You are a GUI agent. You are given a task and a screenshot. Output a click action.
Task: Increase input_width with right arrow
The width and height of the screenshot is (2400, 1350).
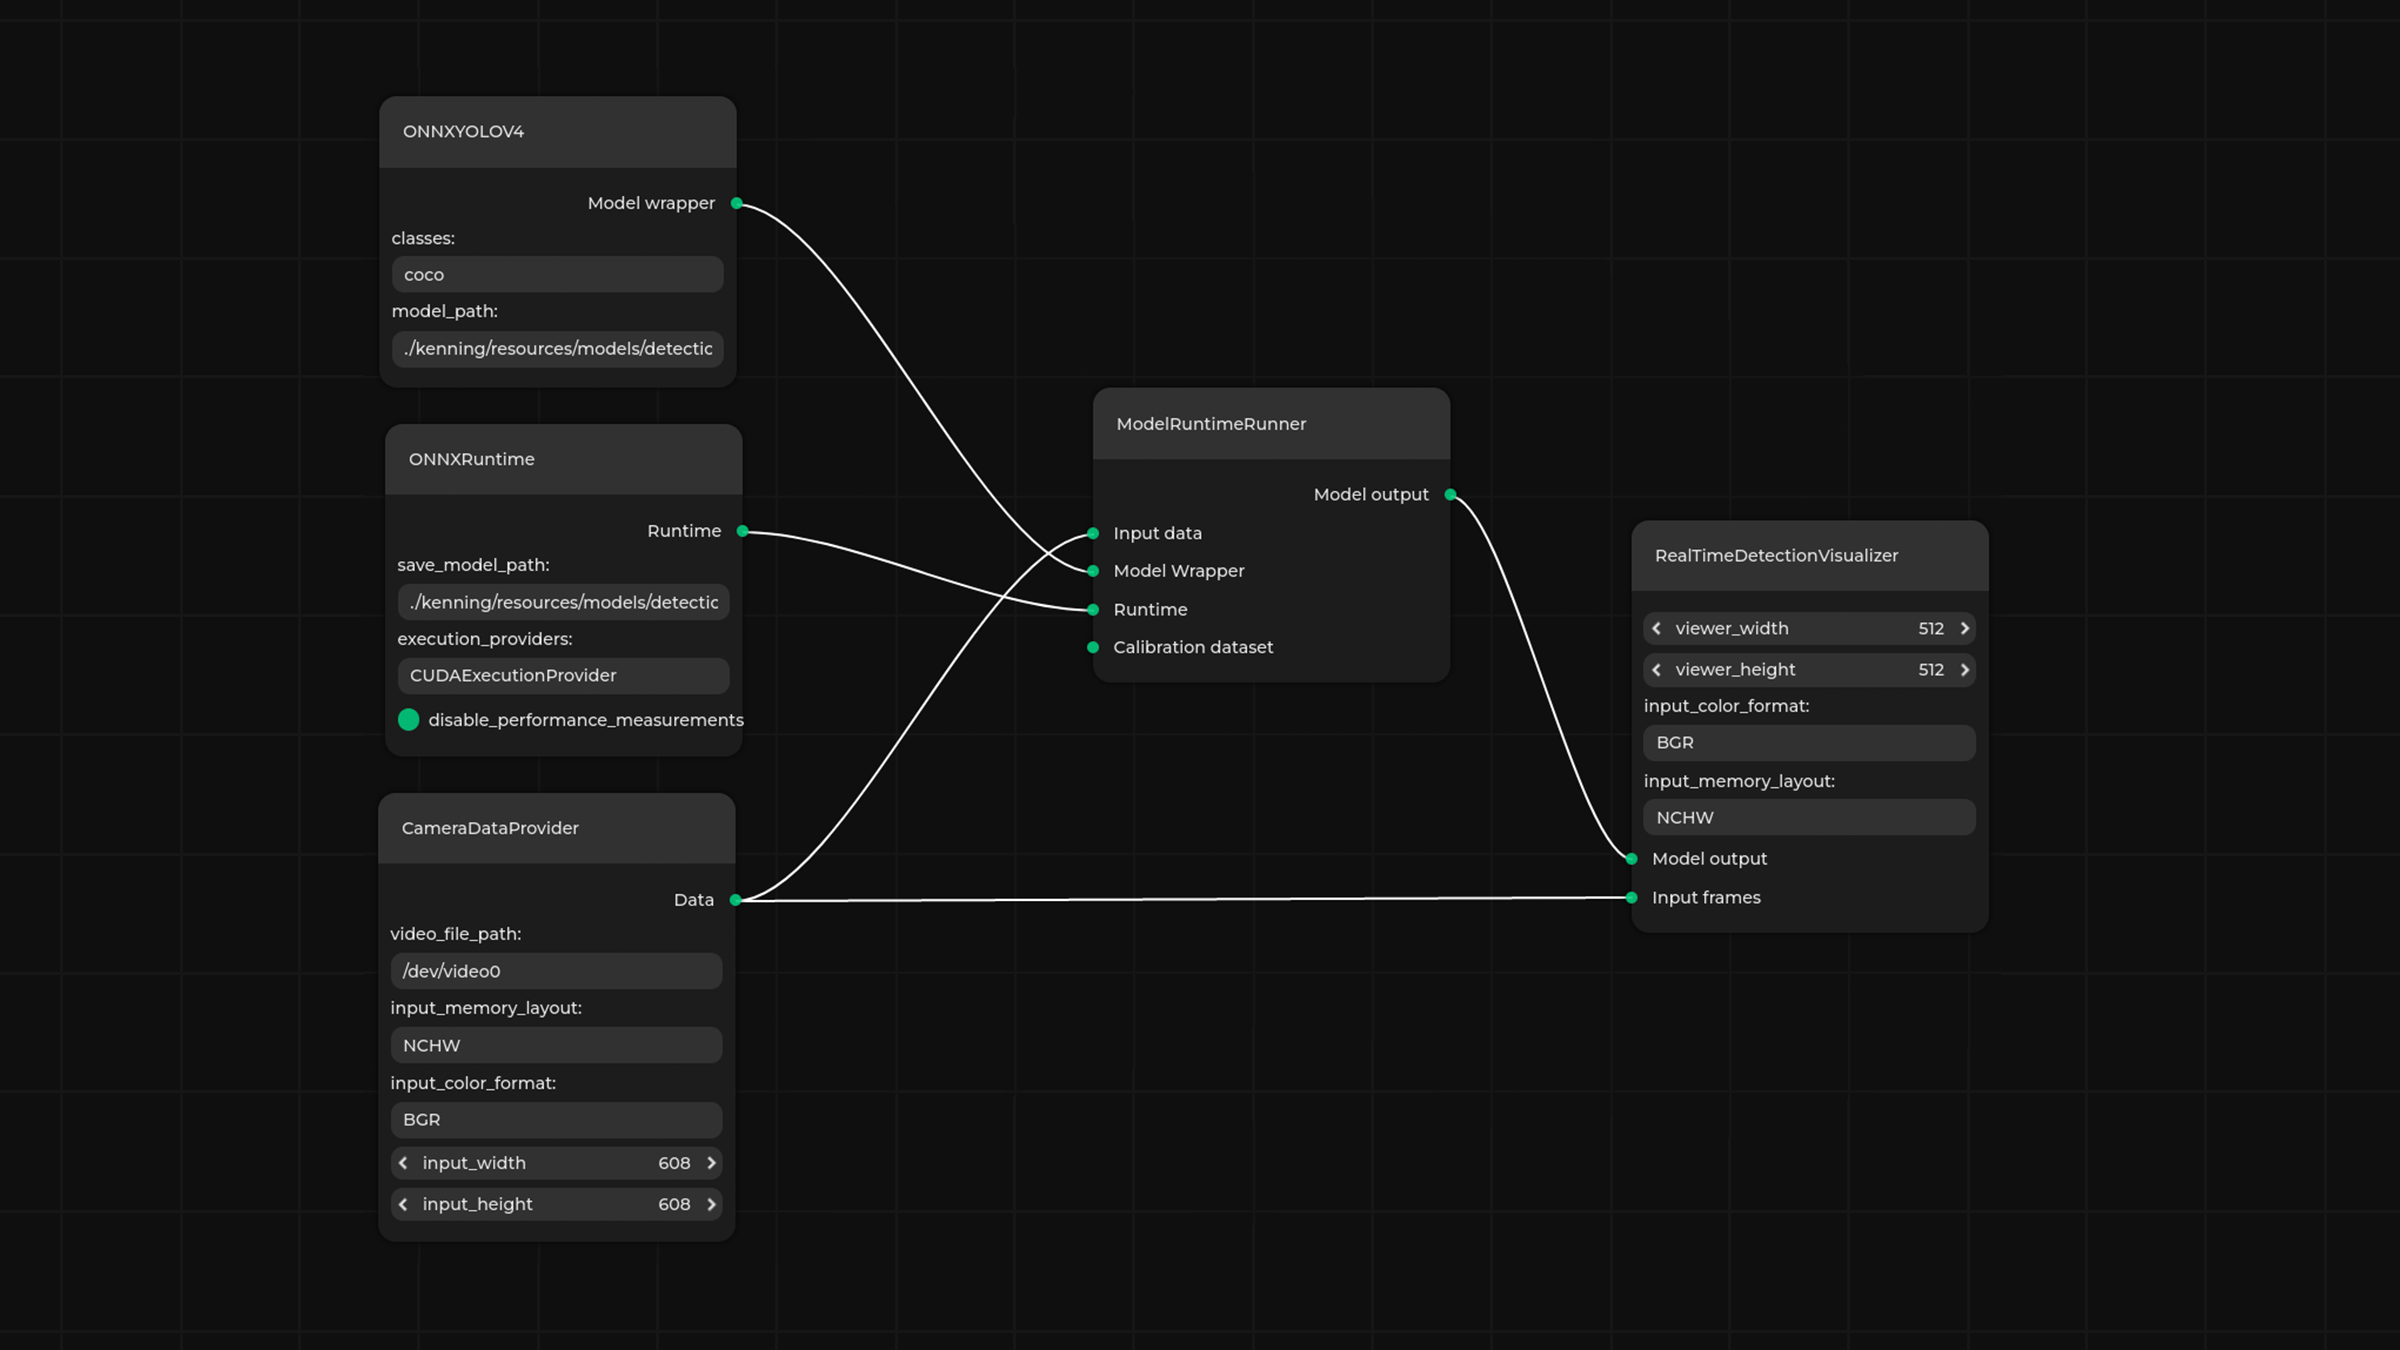click(x=711, y=1163)
